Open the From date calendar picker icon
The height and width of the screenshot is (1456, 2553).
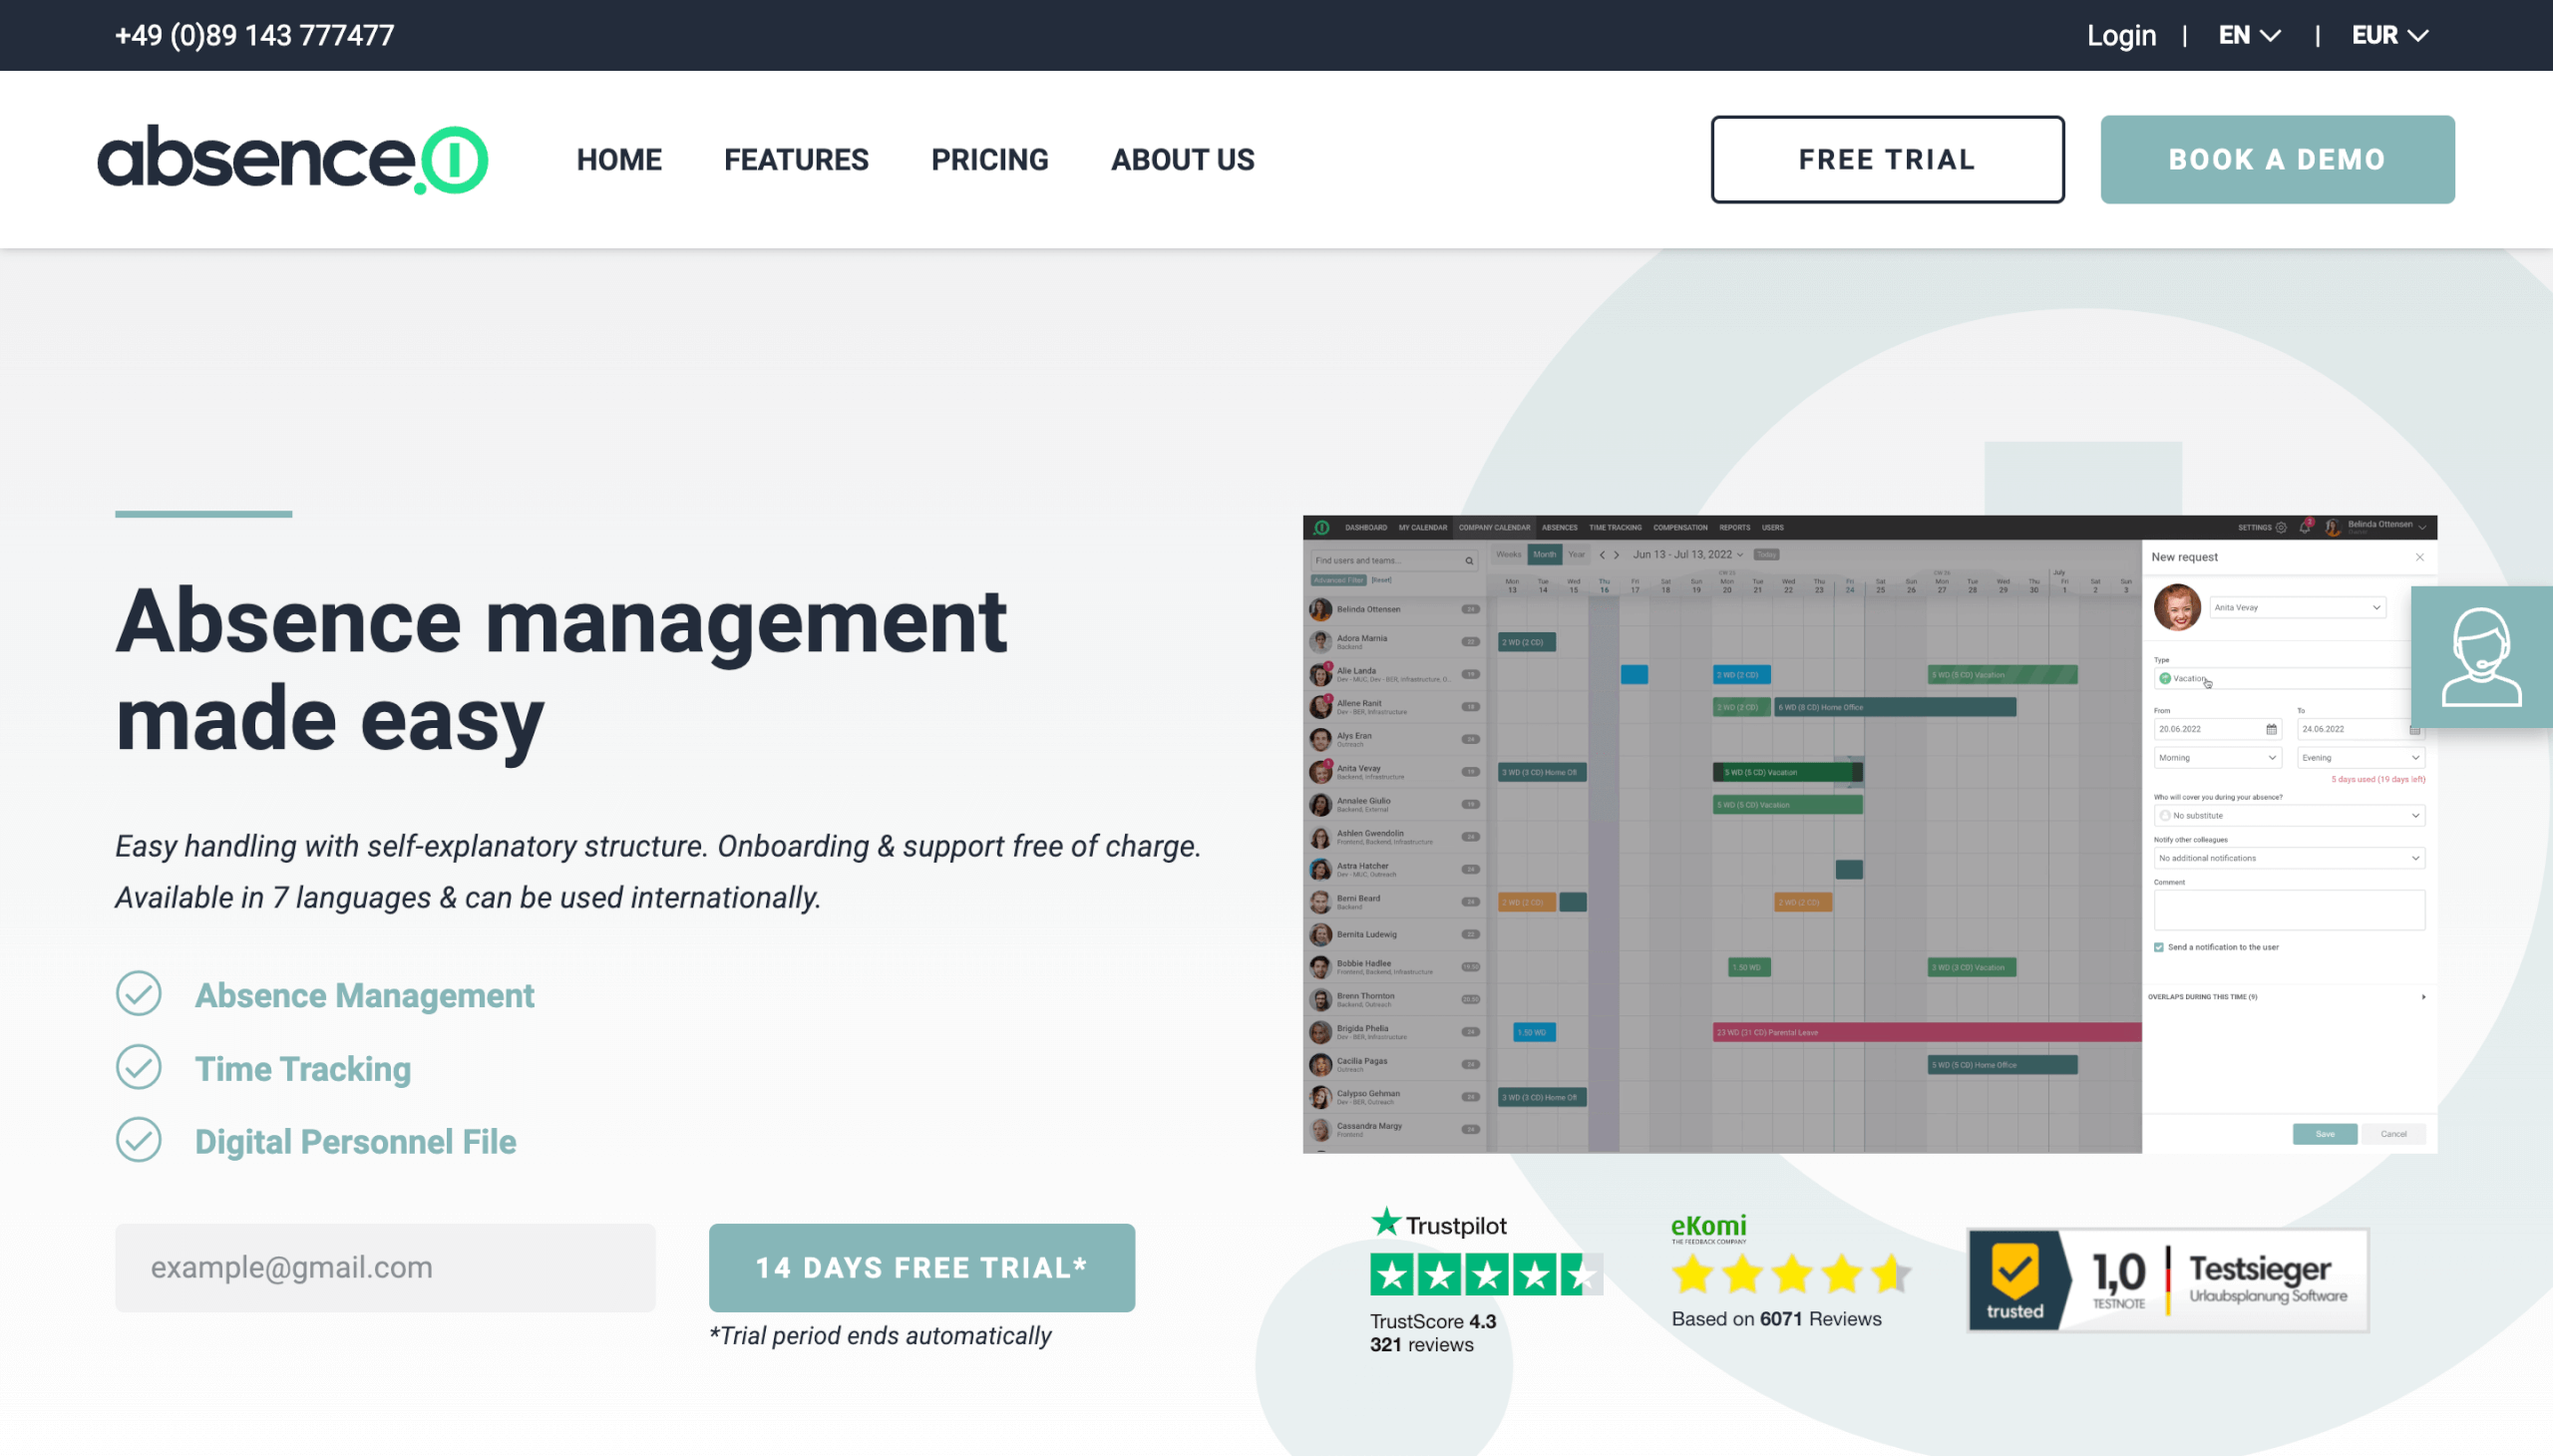2271,729
